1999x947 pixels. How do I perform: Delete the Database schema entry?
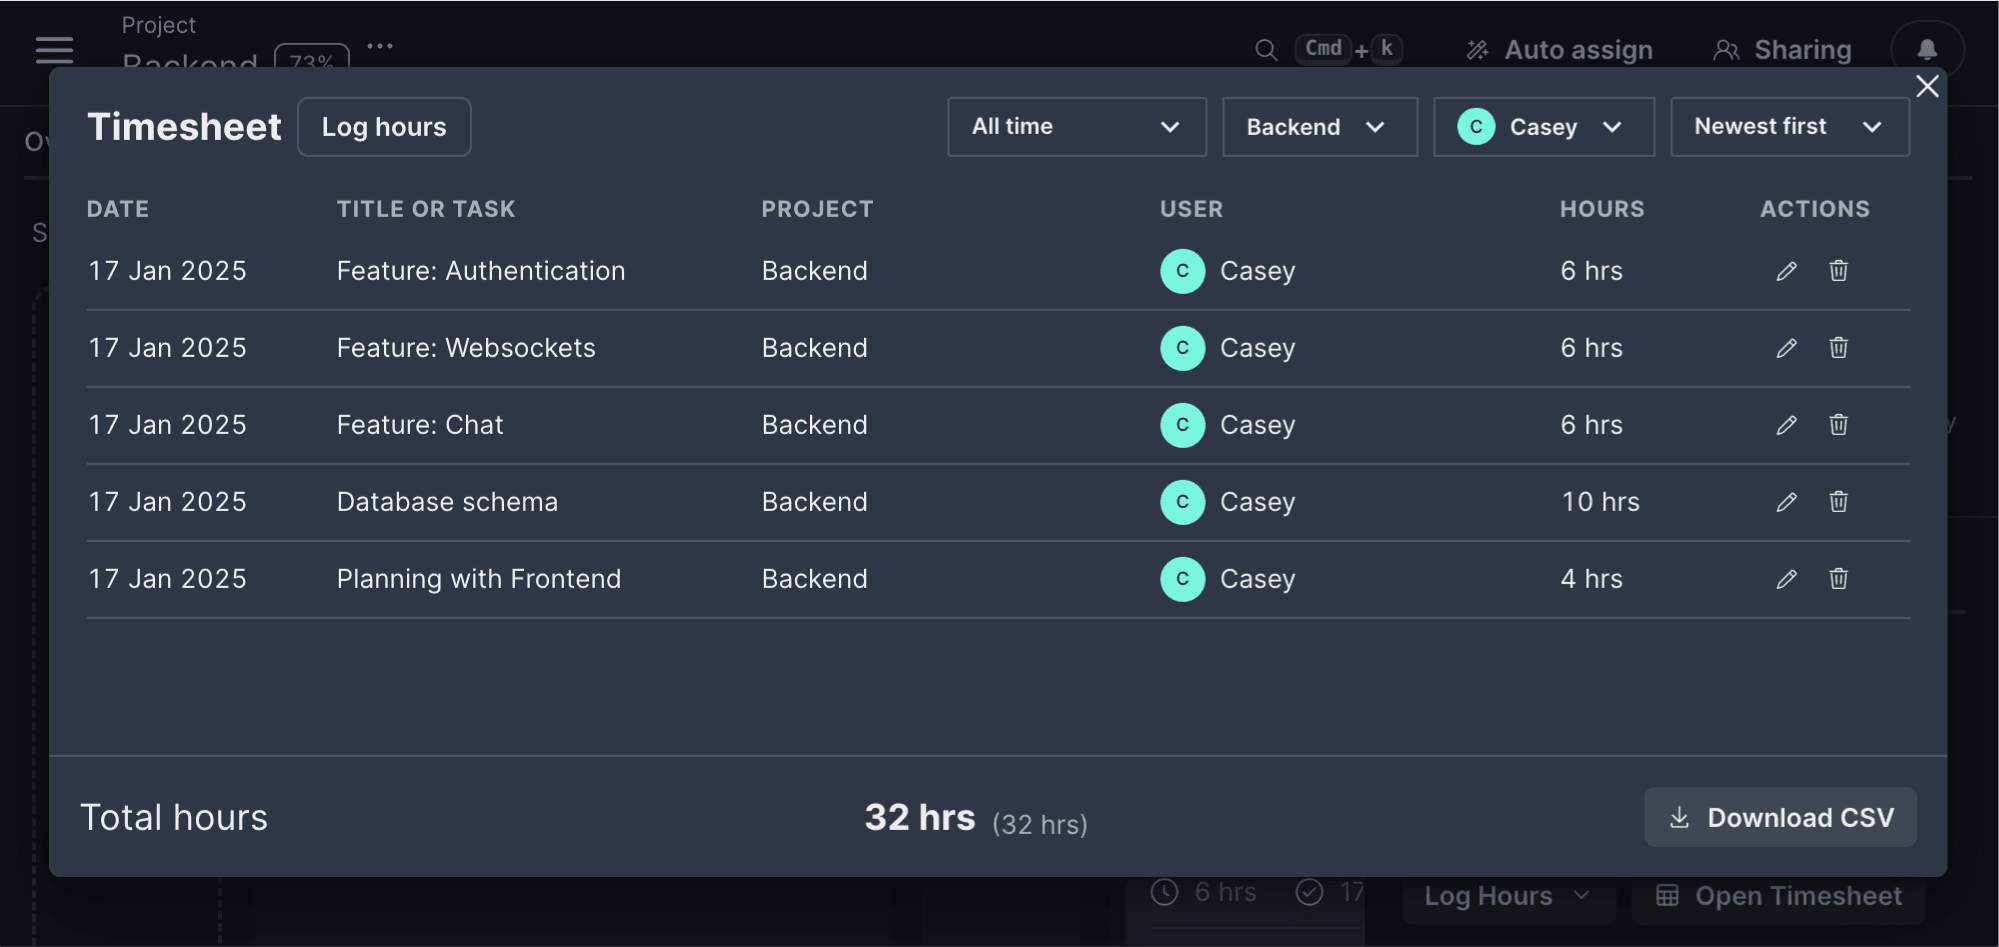(x=1838, y=502)
